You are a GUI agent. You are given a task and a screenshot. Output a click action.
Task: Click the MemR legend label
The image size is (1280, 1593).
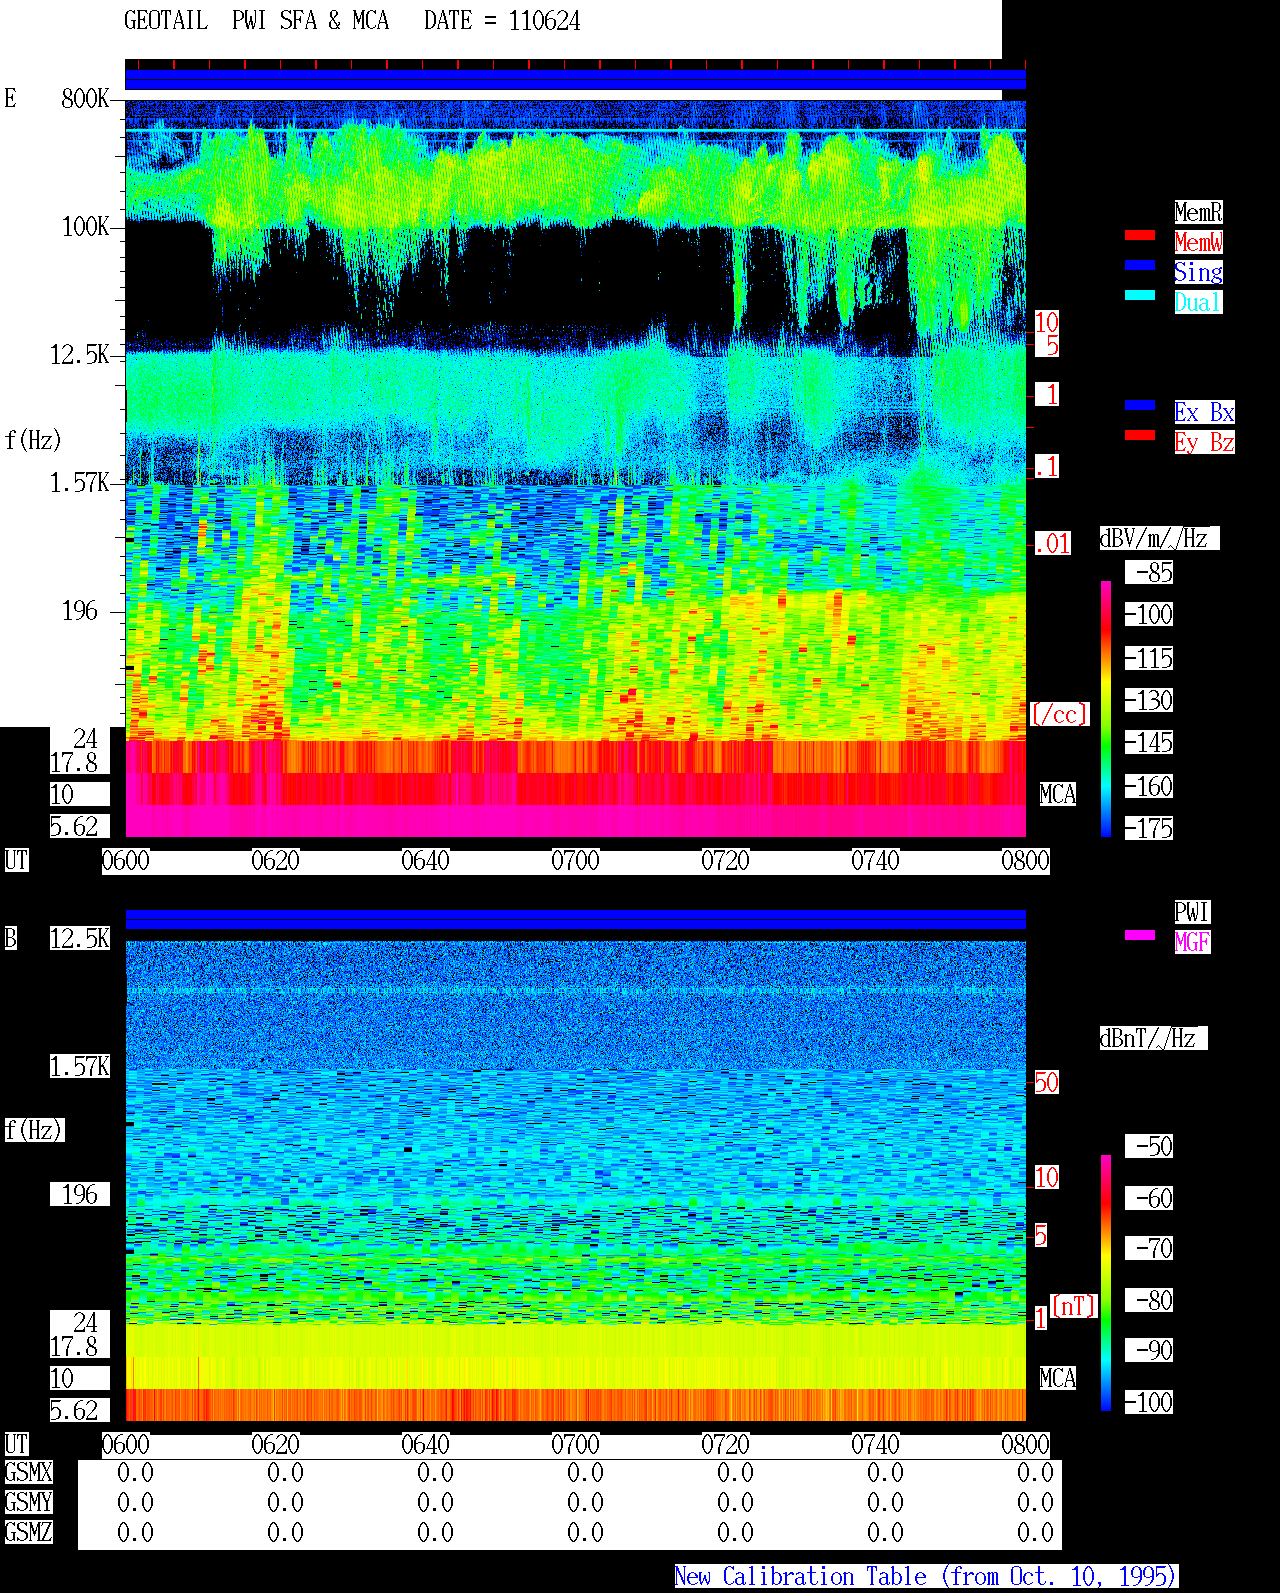pos(1198,212)
